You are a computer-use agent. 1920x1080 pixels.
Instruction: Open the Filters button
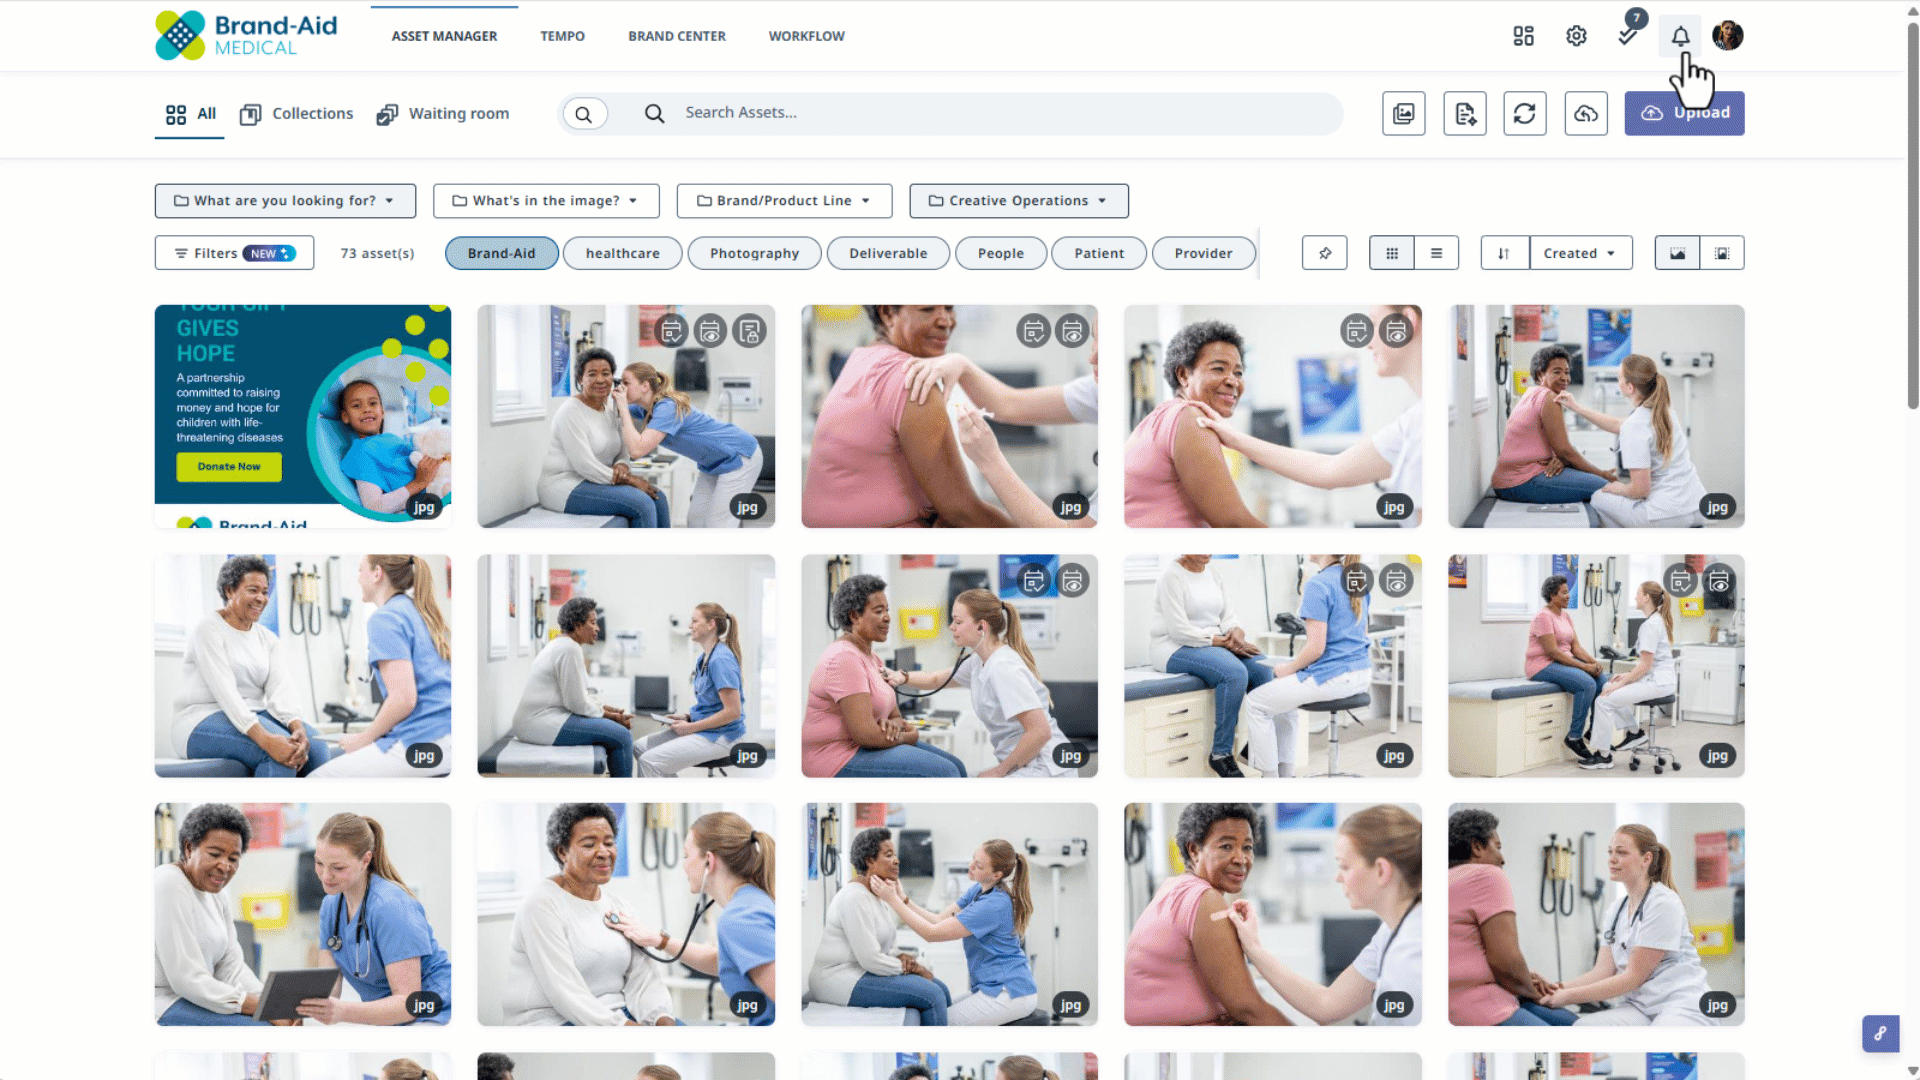[x=234, y=253]
